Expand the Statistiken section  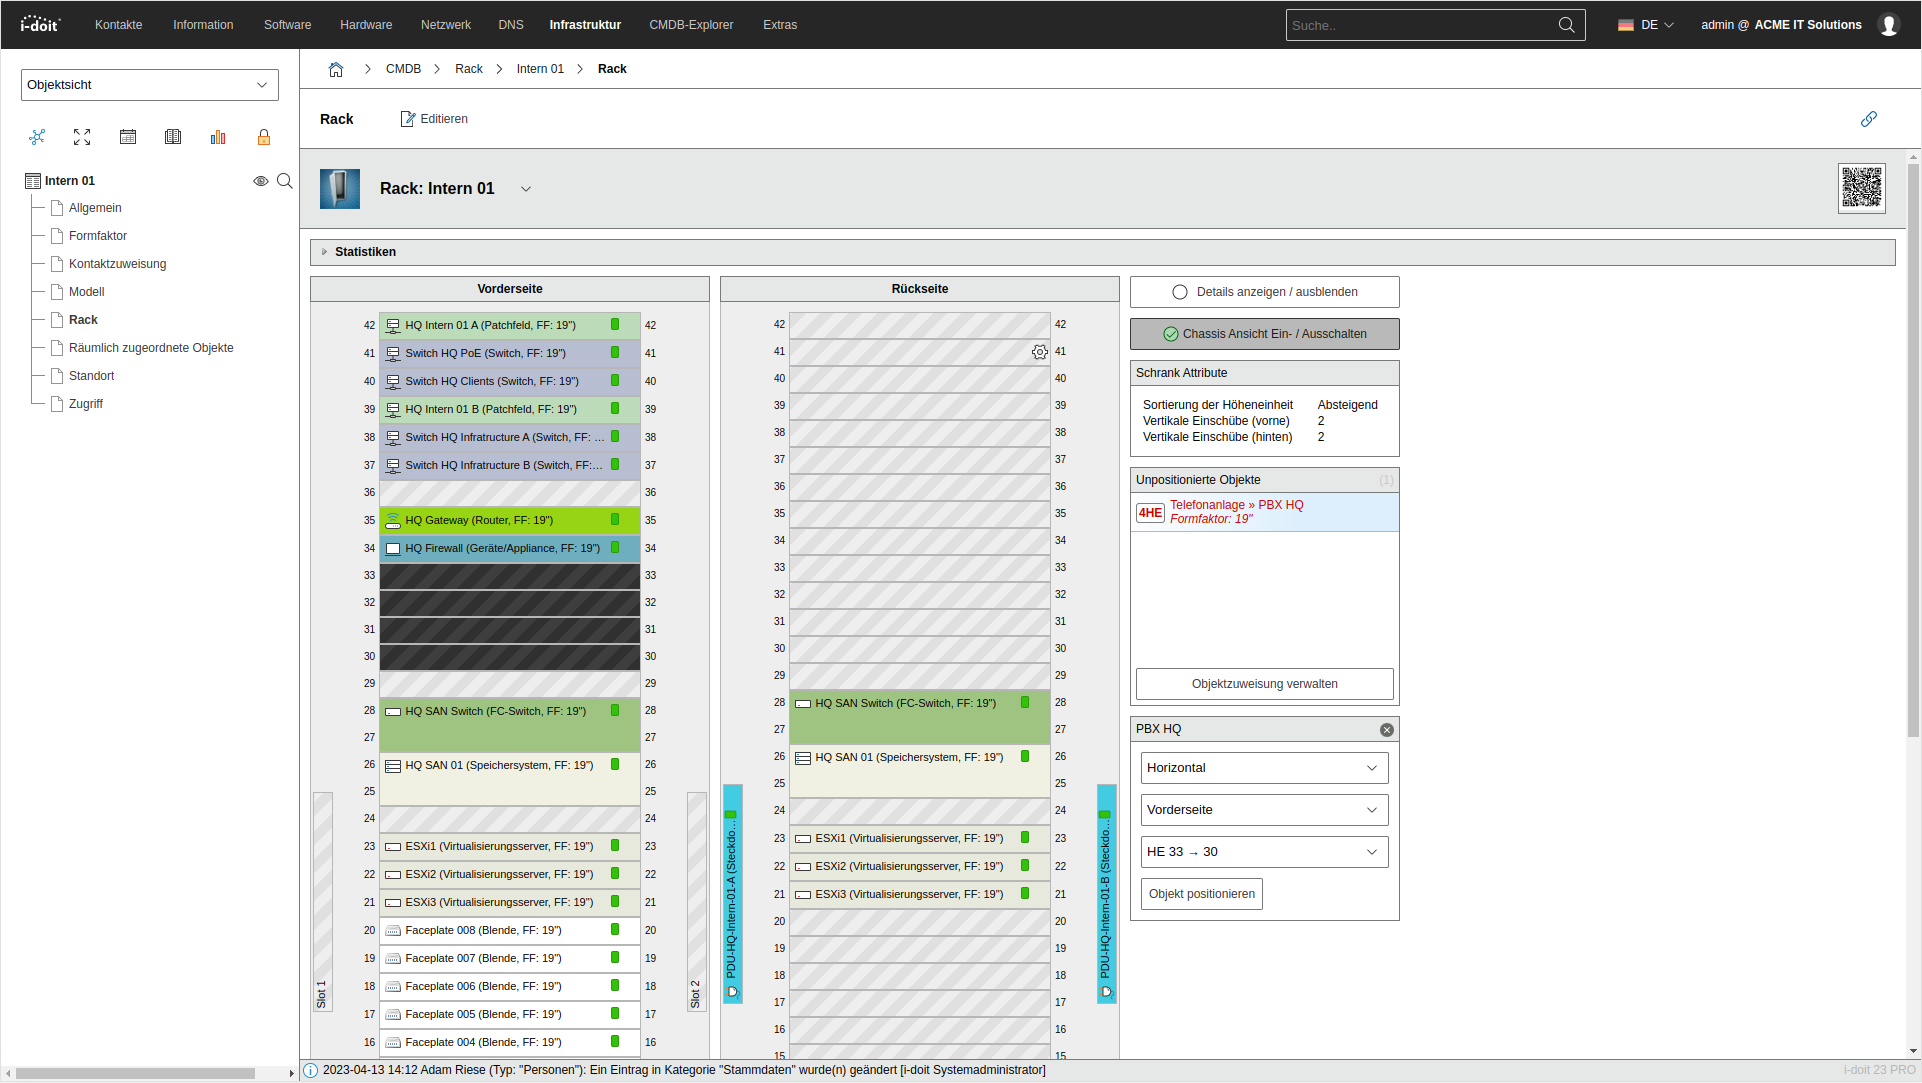pyautogui.click(x=365, y=252)
